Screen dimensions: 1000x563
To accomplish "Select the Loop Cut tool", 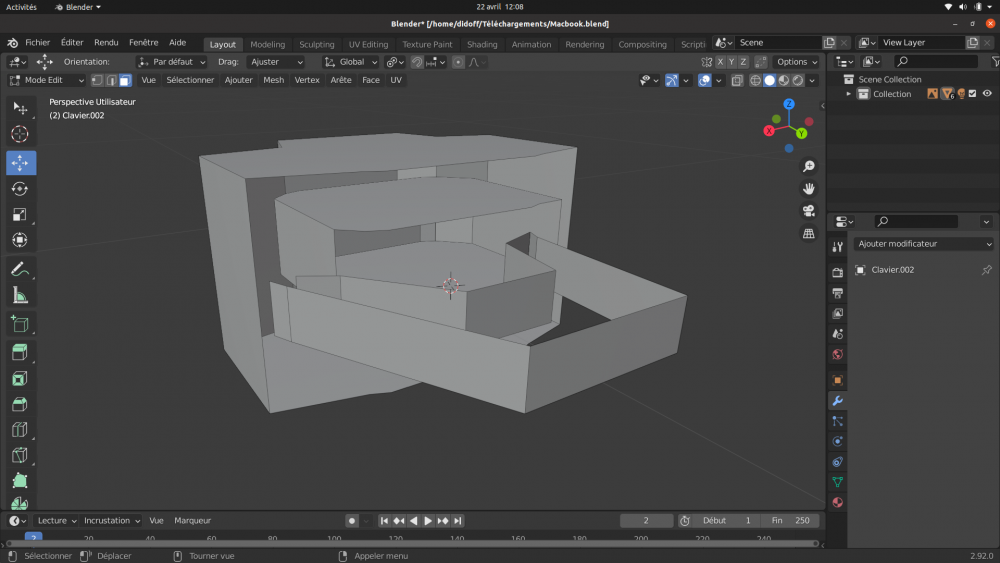I will (20, 429).
